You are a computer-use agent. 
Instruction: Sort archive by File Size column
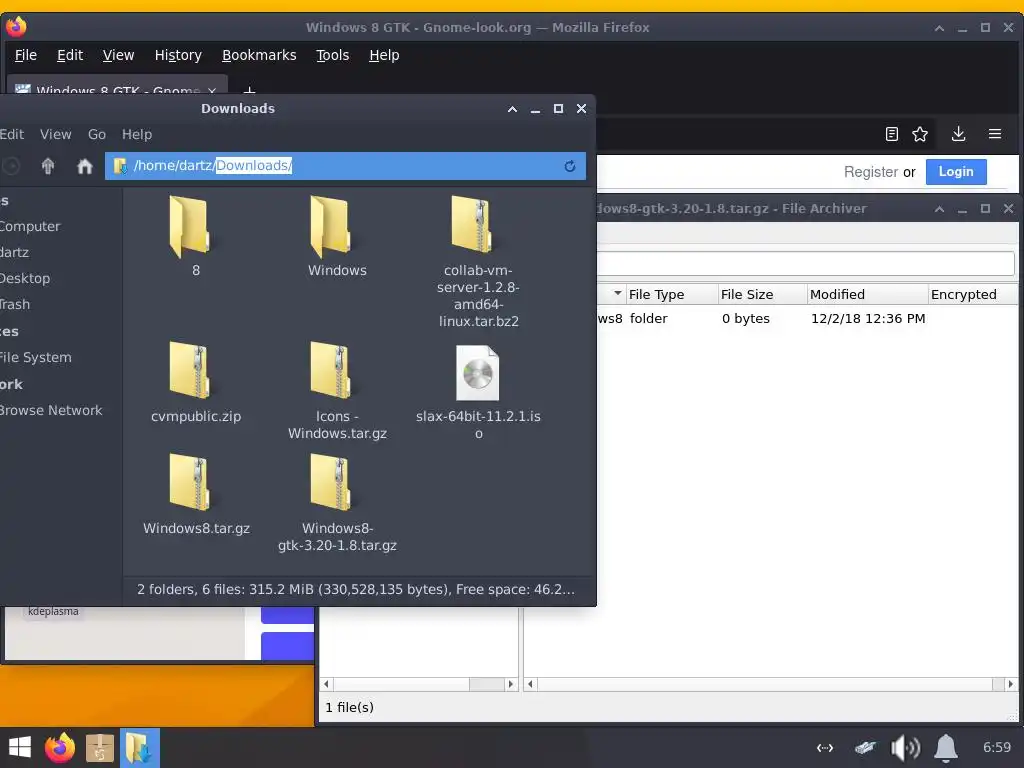click(762, 295)
